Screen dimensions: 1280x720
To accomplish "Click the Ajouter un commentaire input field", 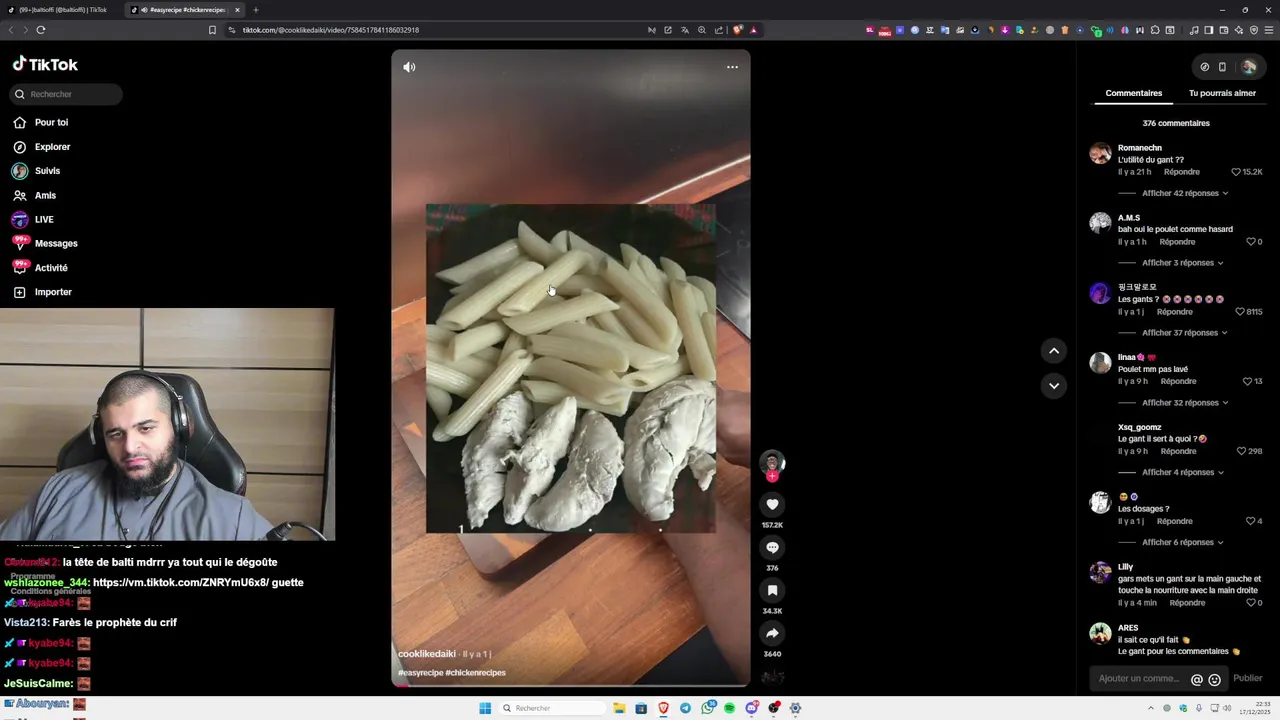I will [x=1140, y=679].
